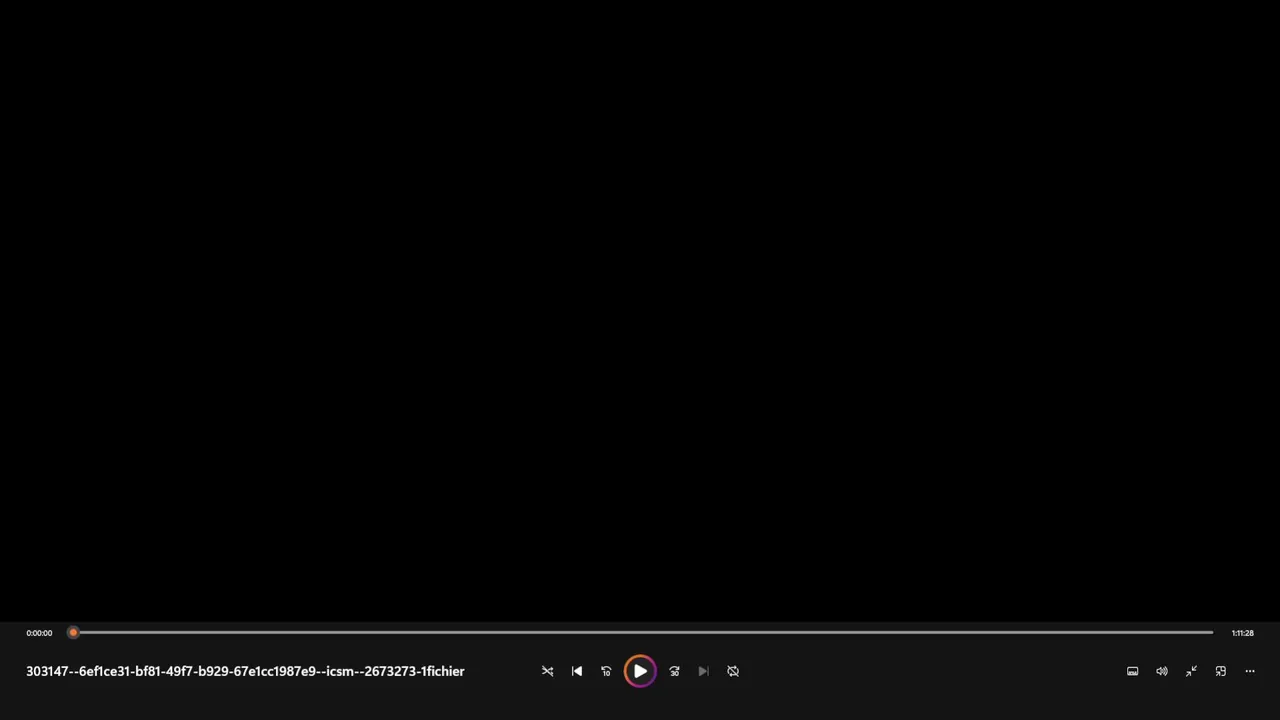Screen dimensions: 1280x720
Task: Seek to the middle of the progress bar
Action: click(641, 632)
